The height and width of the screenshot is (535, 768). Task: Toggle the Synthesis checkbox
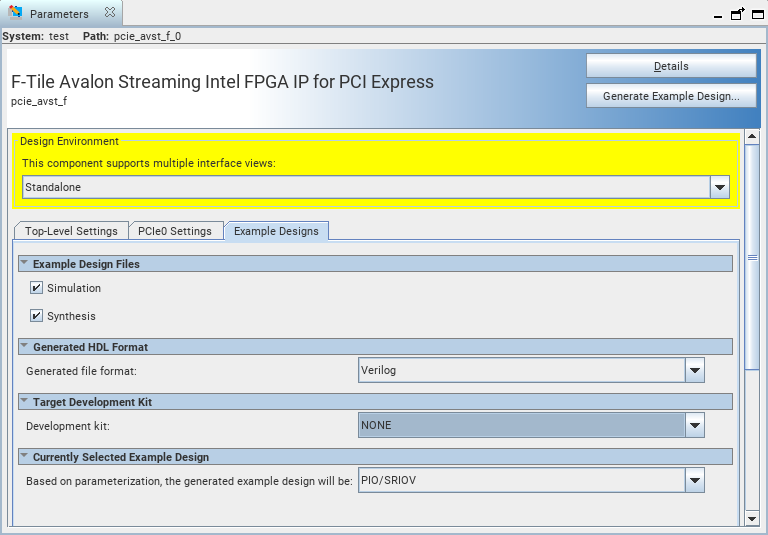coord(37,316)
